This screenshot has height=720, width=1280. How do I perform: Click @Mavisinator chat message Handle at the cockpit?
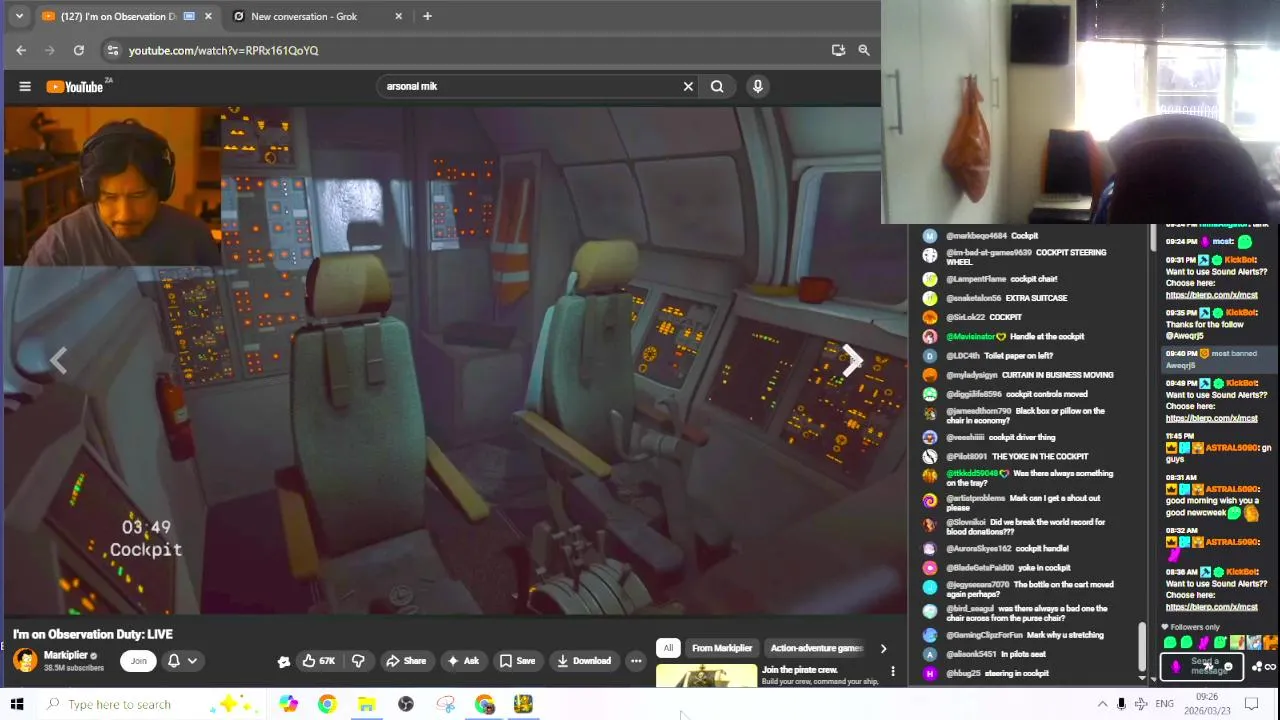[x=1015, y=337]
